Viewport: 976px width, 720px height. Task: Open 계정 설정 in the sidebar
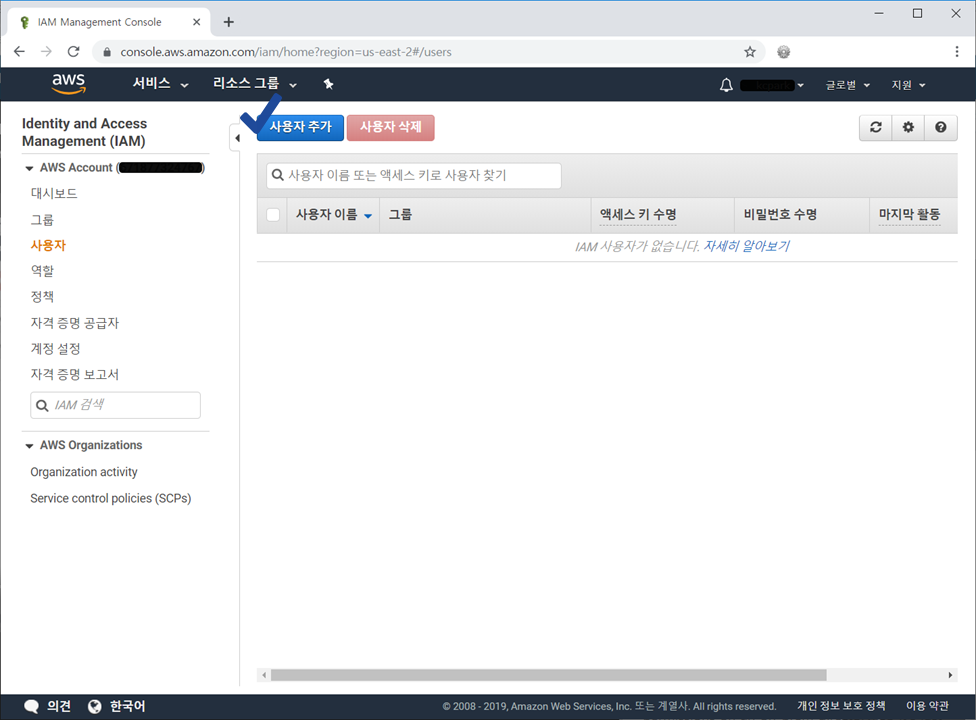(55, 348)
